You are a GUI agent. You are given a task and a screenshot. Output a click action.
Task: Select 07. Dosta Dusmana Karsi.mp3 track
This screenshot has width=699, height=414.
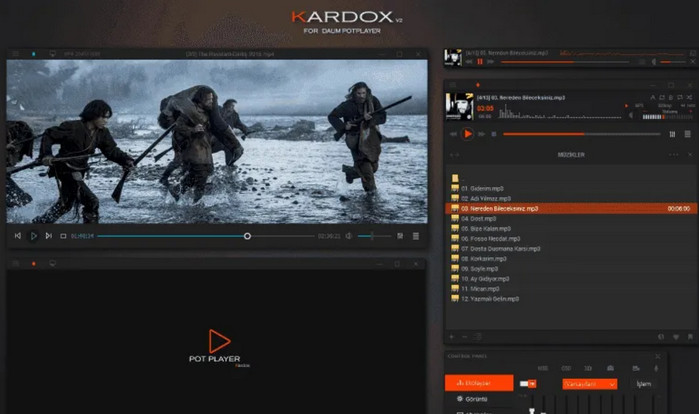tap(571, 249)
